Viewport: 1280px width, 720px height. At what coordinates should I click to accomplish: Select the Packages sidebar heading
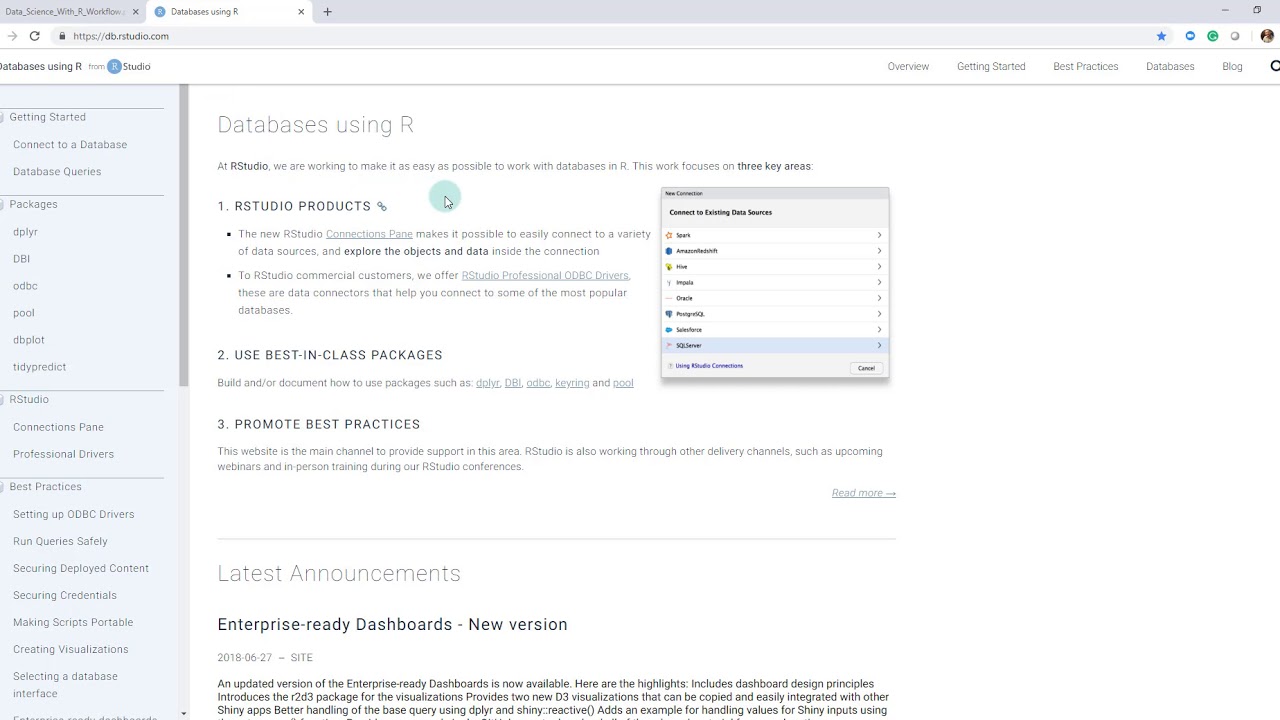tap(33, 204)
